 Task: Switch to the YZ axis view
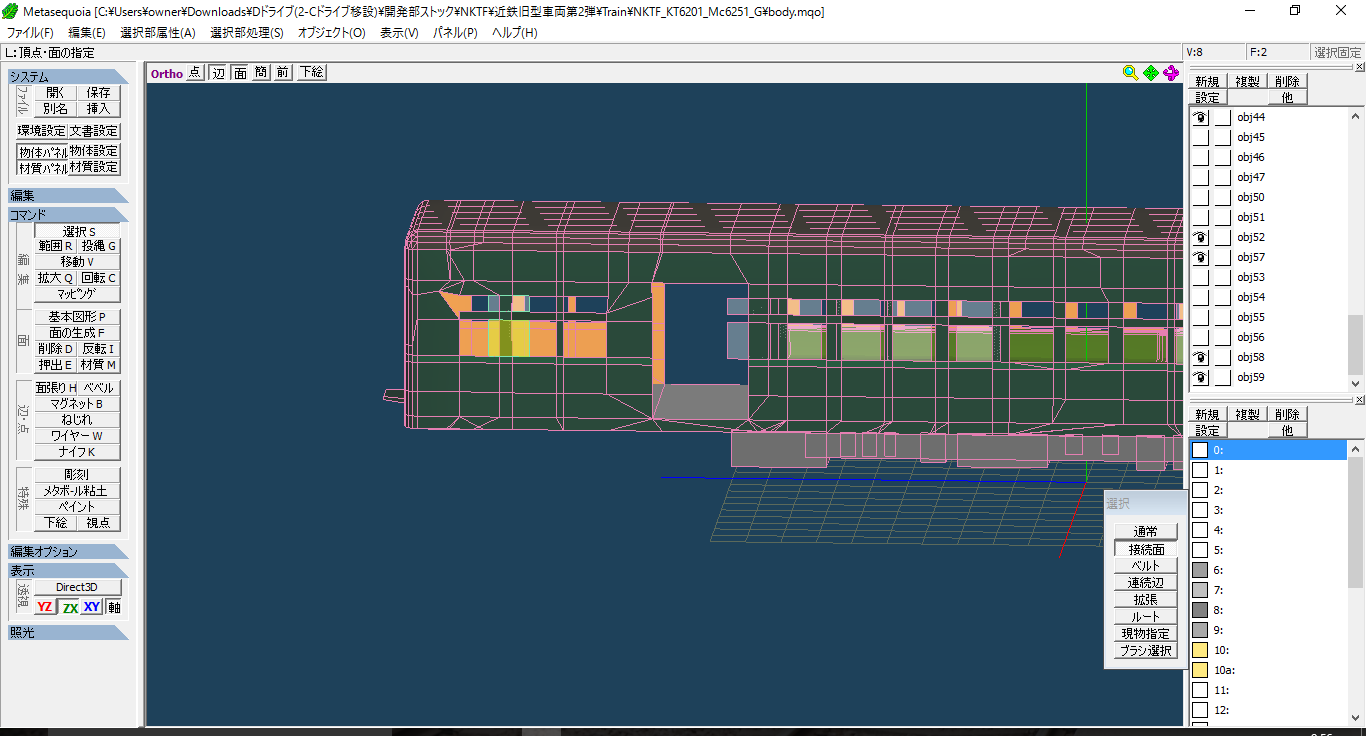(x=45, y=607)
